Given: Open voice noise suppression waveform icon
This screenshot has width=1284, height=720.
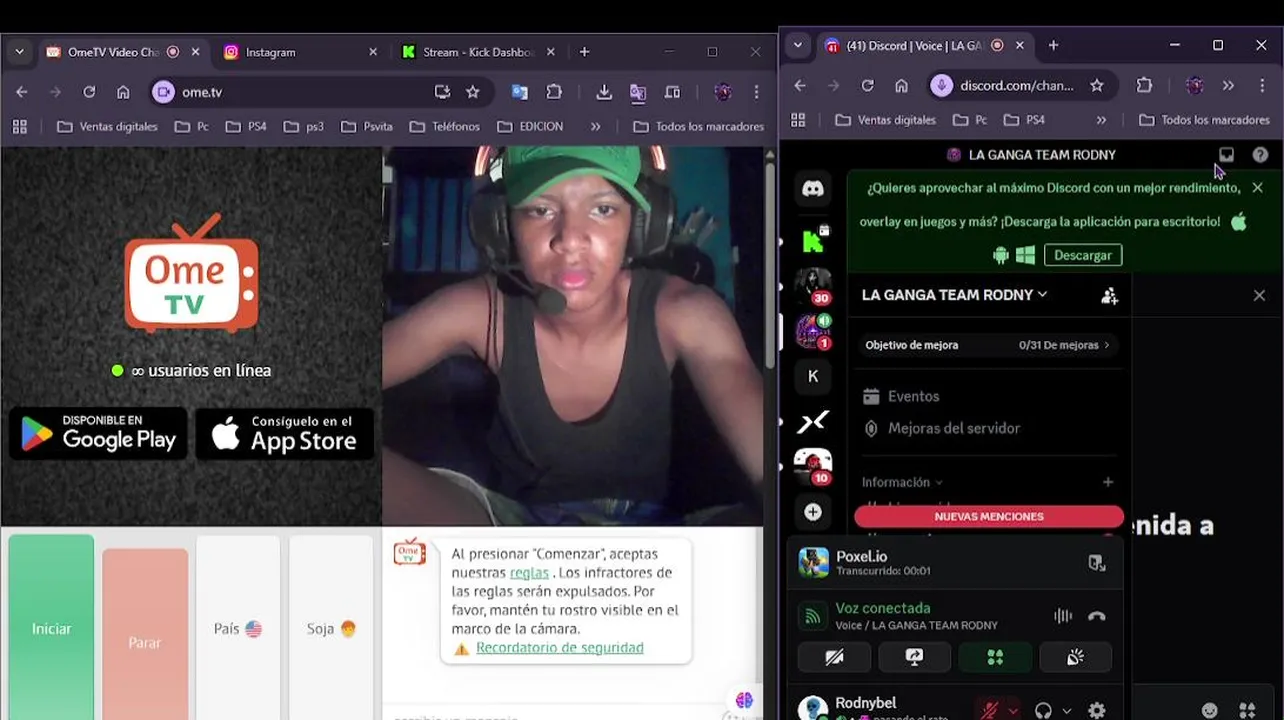Looking at the screenshot, I should [1063, 616].
